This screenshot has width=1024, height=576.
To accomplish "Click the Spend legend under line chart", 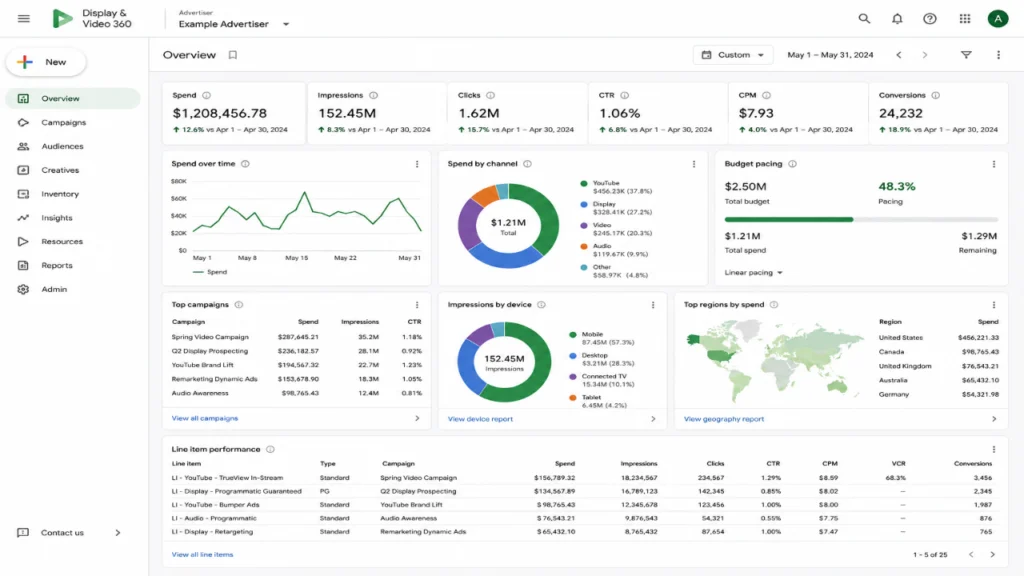I will coord(210,272).
